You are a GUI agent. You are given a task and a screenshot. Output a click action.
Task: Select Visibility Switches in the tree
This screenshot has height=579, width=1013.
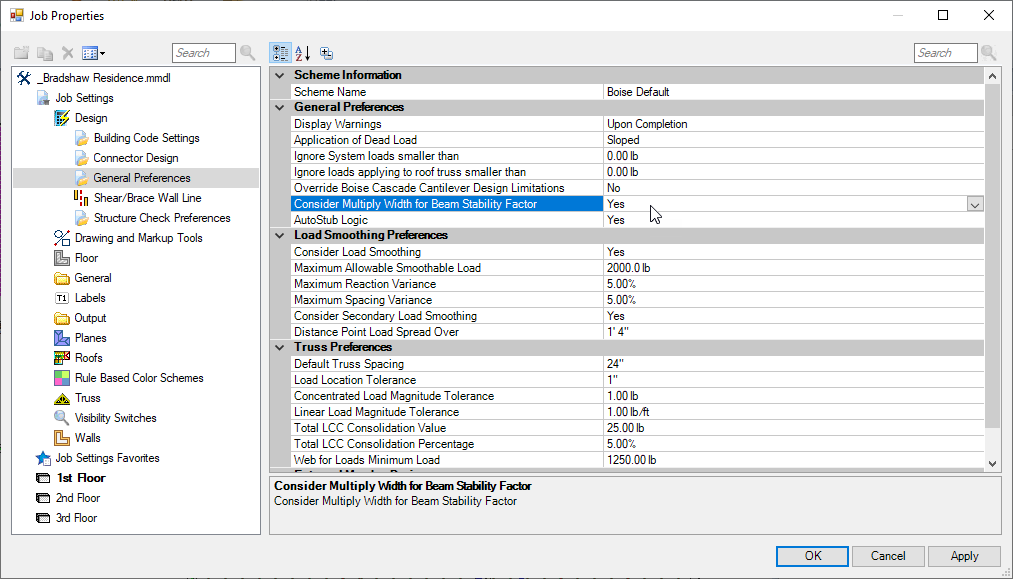115,418
